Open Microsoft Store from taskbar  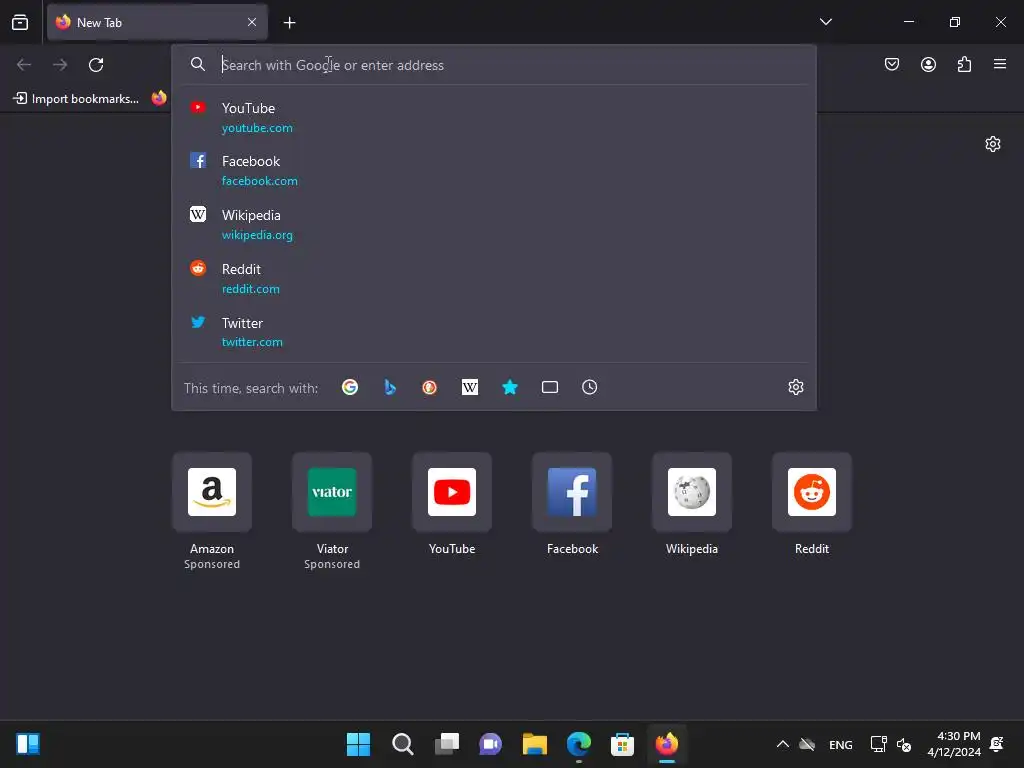tap(622, 744)
